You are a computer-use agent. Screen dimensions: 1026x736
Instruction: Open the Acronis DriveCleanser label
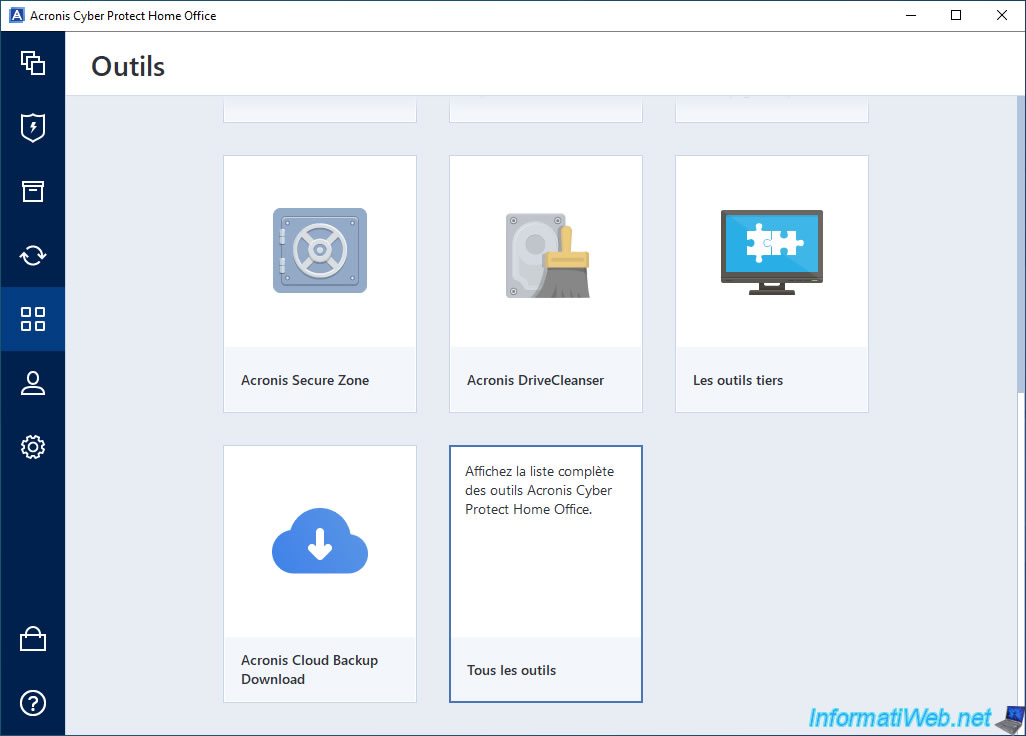(535, 380)
